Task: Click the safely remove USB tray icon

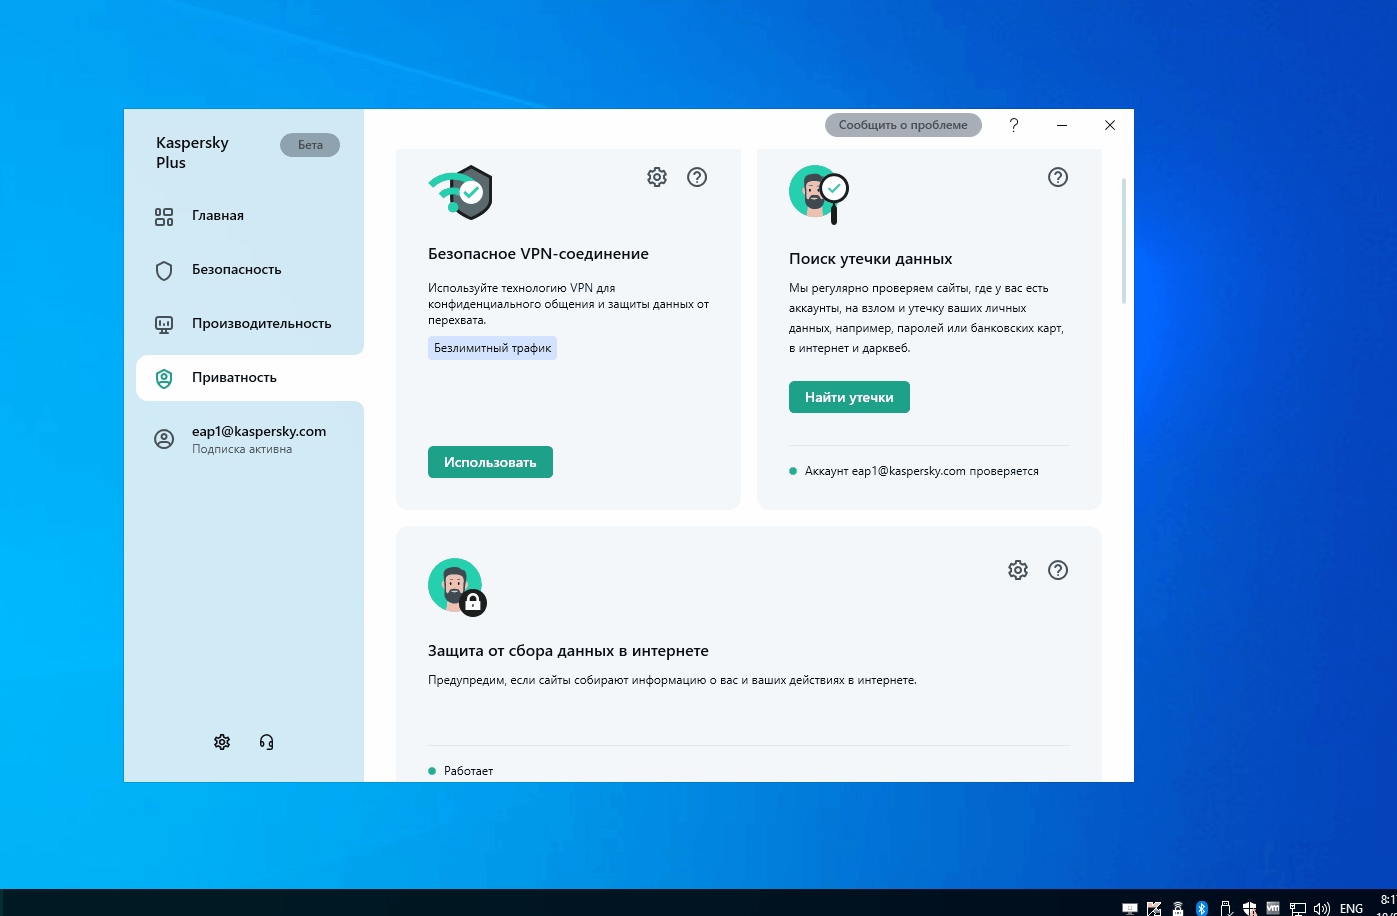Action: [x=1226, y=908]
